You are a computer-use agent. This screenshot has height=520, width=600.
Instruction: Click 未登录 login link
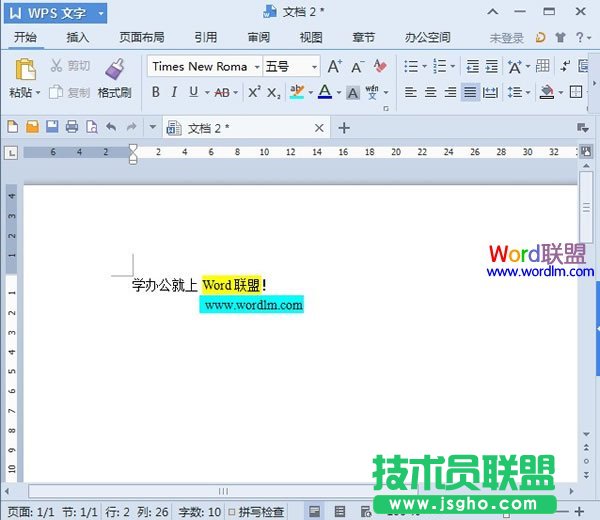tap(506, 38)
